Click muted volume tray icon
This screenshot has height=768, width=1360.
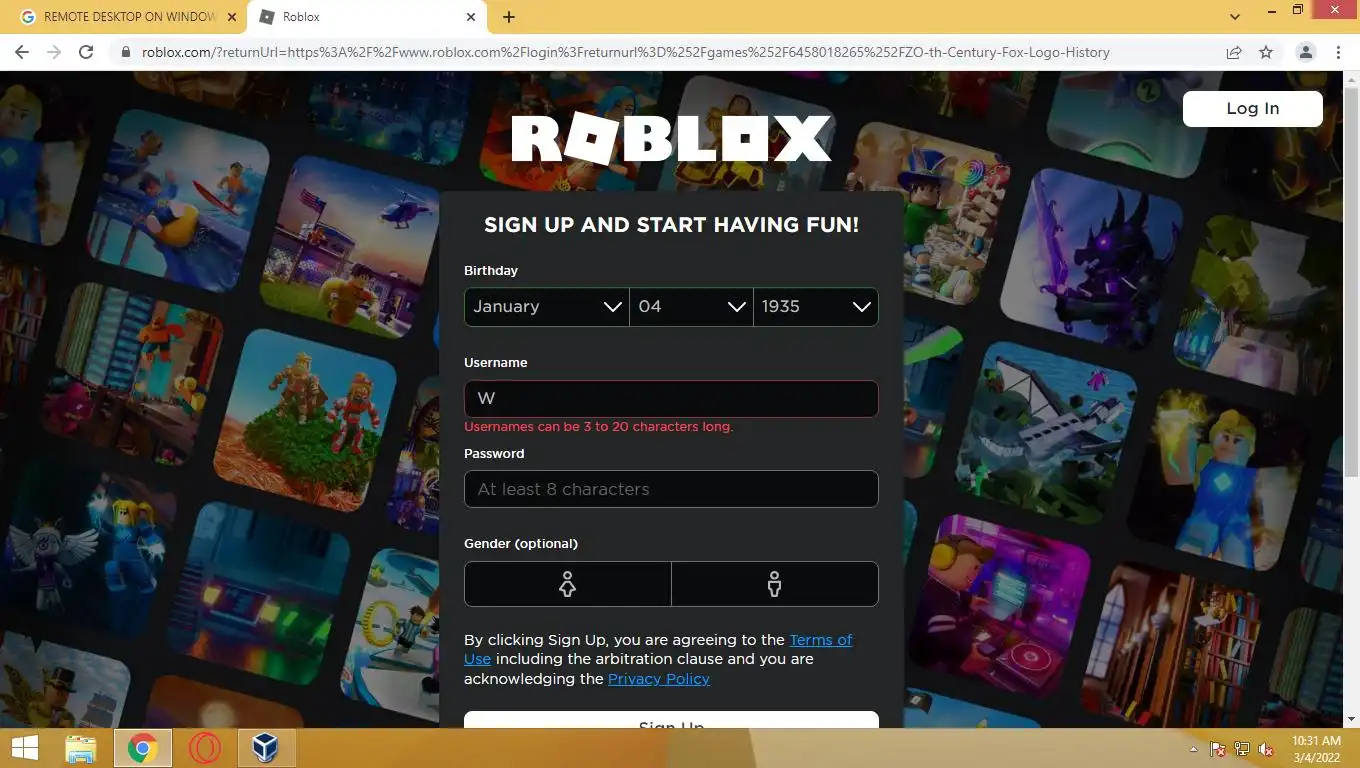[x=1266, y=749]
